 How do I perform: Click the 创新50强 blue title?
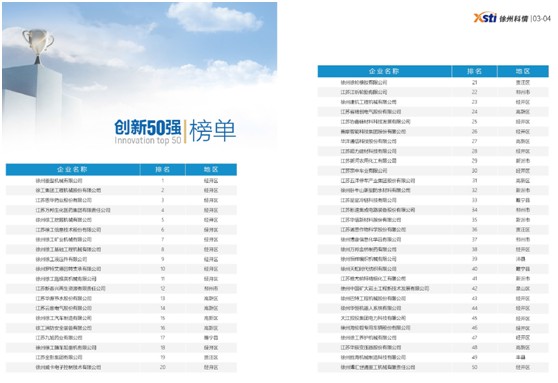click(148, 127)
